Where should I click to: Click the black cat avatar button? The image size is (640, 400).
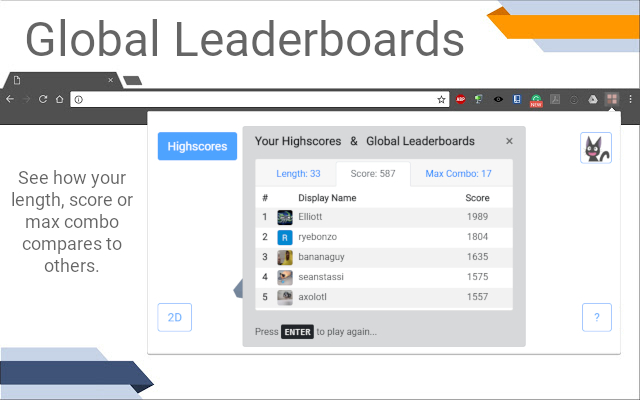pyautogui.click(x=596, y=148)
